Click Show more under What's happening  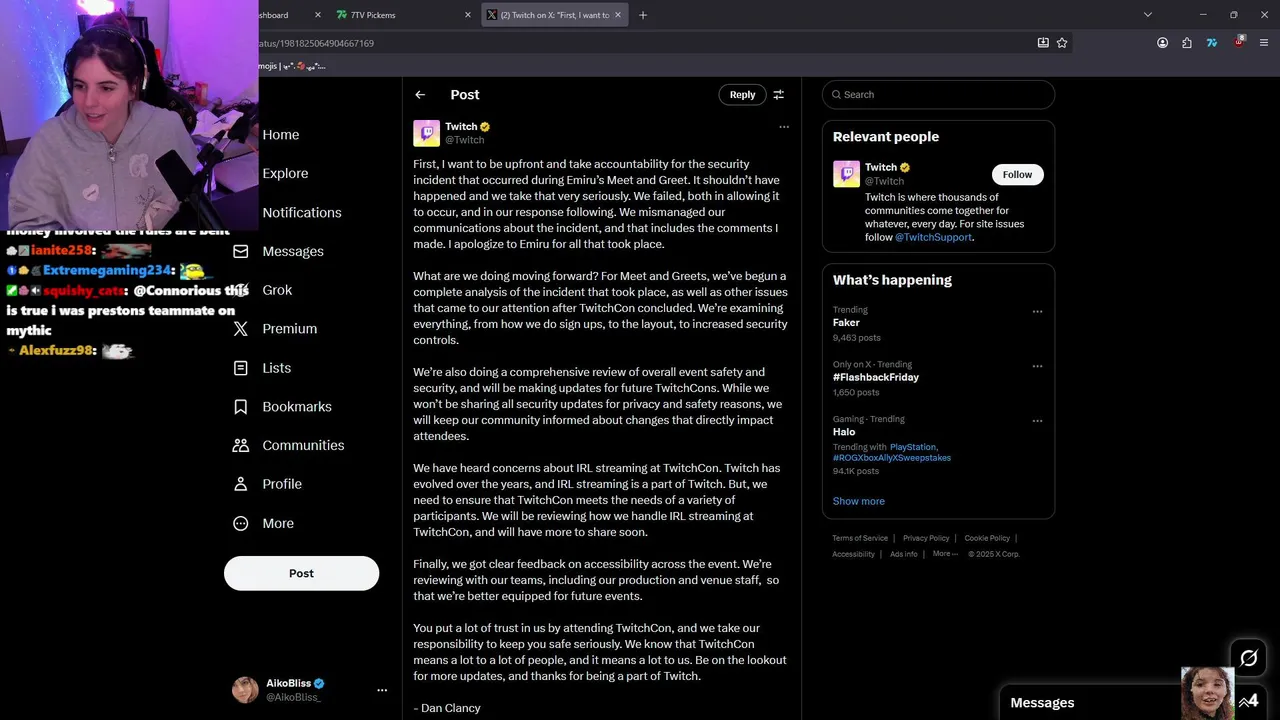[x=859, y=501]
